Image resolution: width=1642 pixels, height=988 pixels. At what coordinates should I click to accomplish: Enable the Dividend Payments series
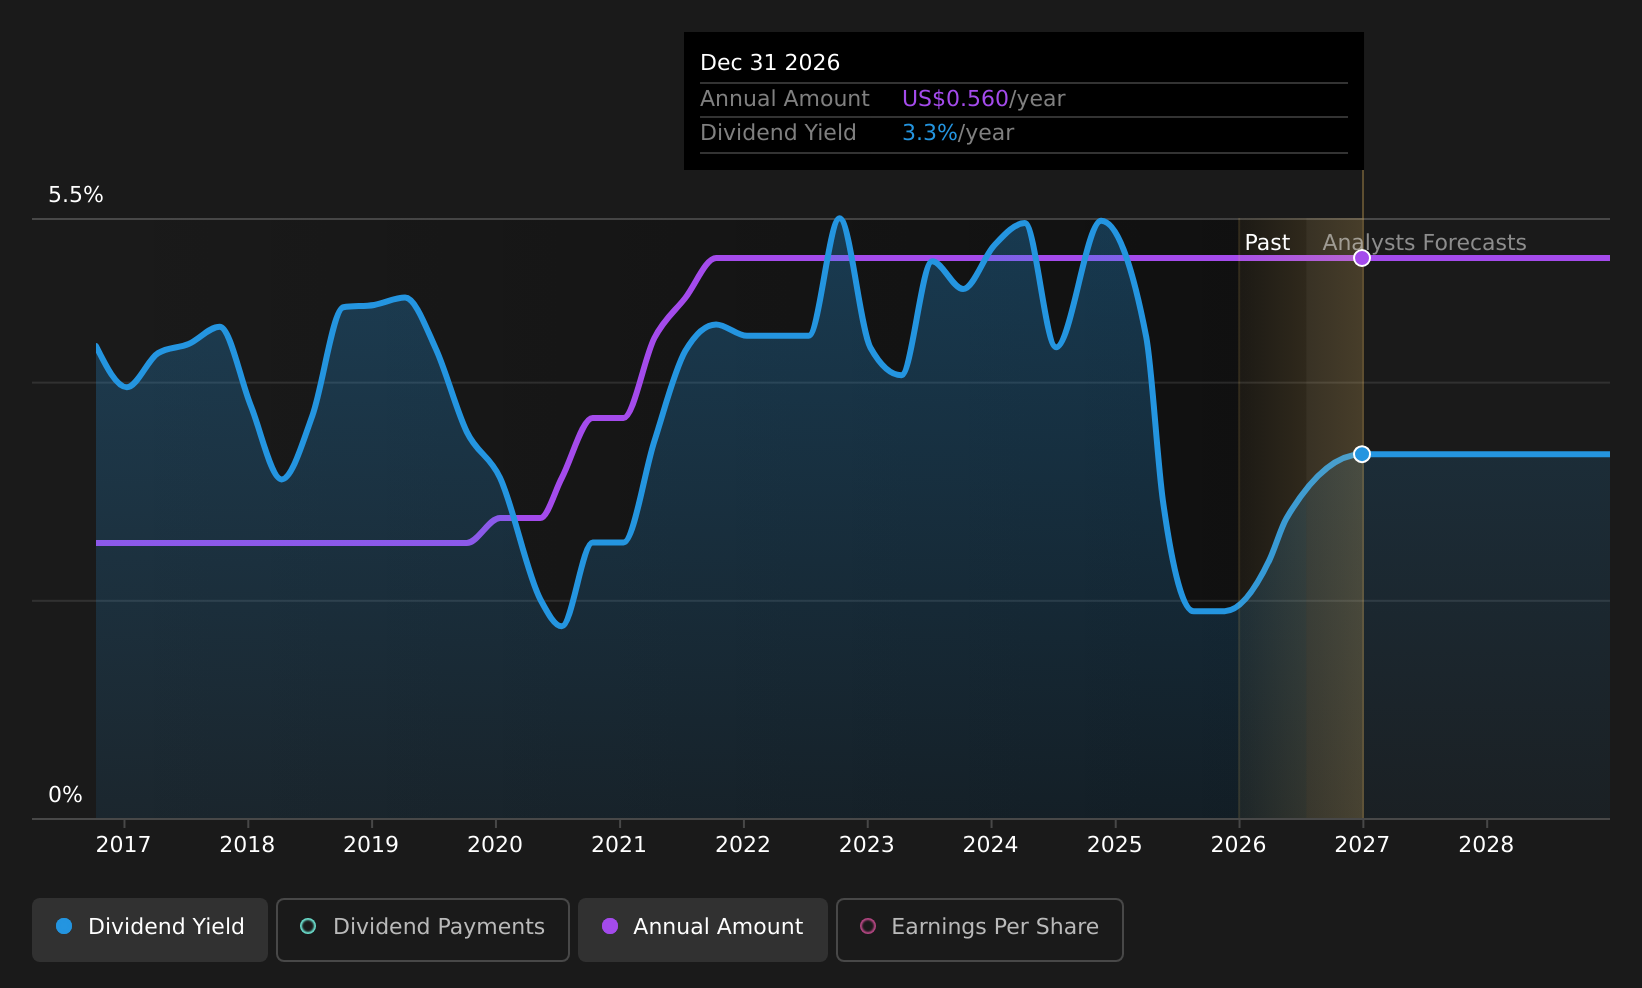coord(423,929)
